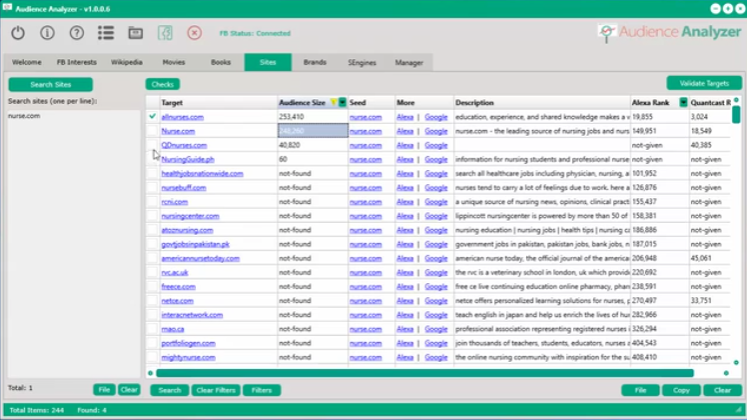Open the Alexa link for rvc.ac.uk row
This screenshot has width=747, height=420.
click(405, 272)
